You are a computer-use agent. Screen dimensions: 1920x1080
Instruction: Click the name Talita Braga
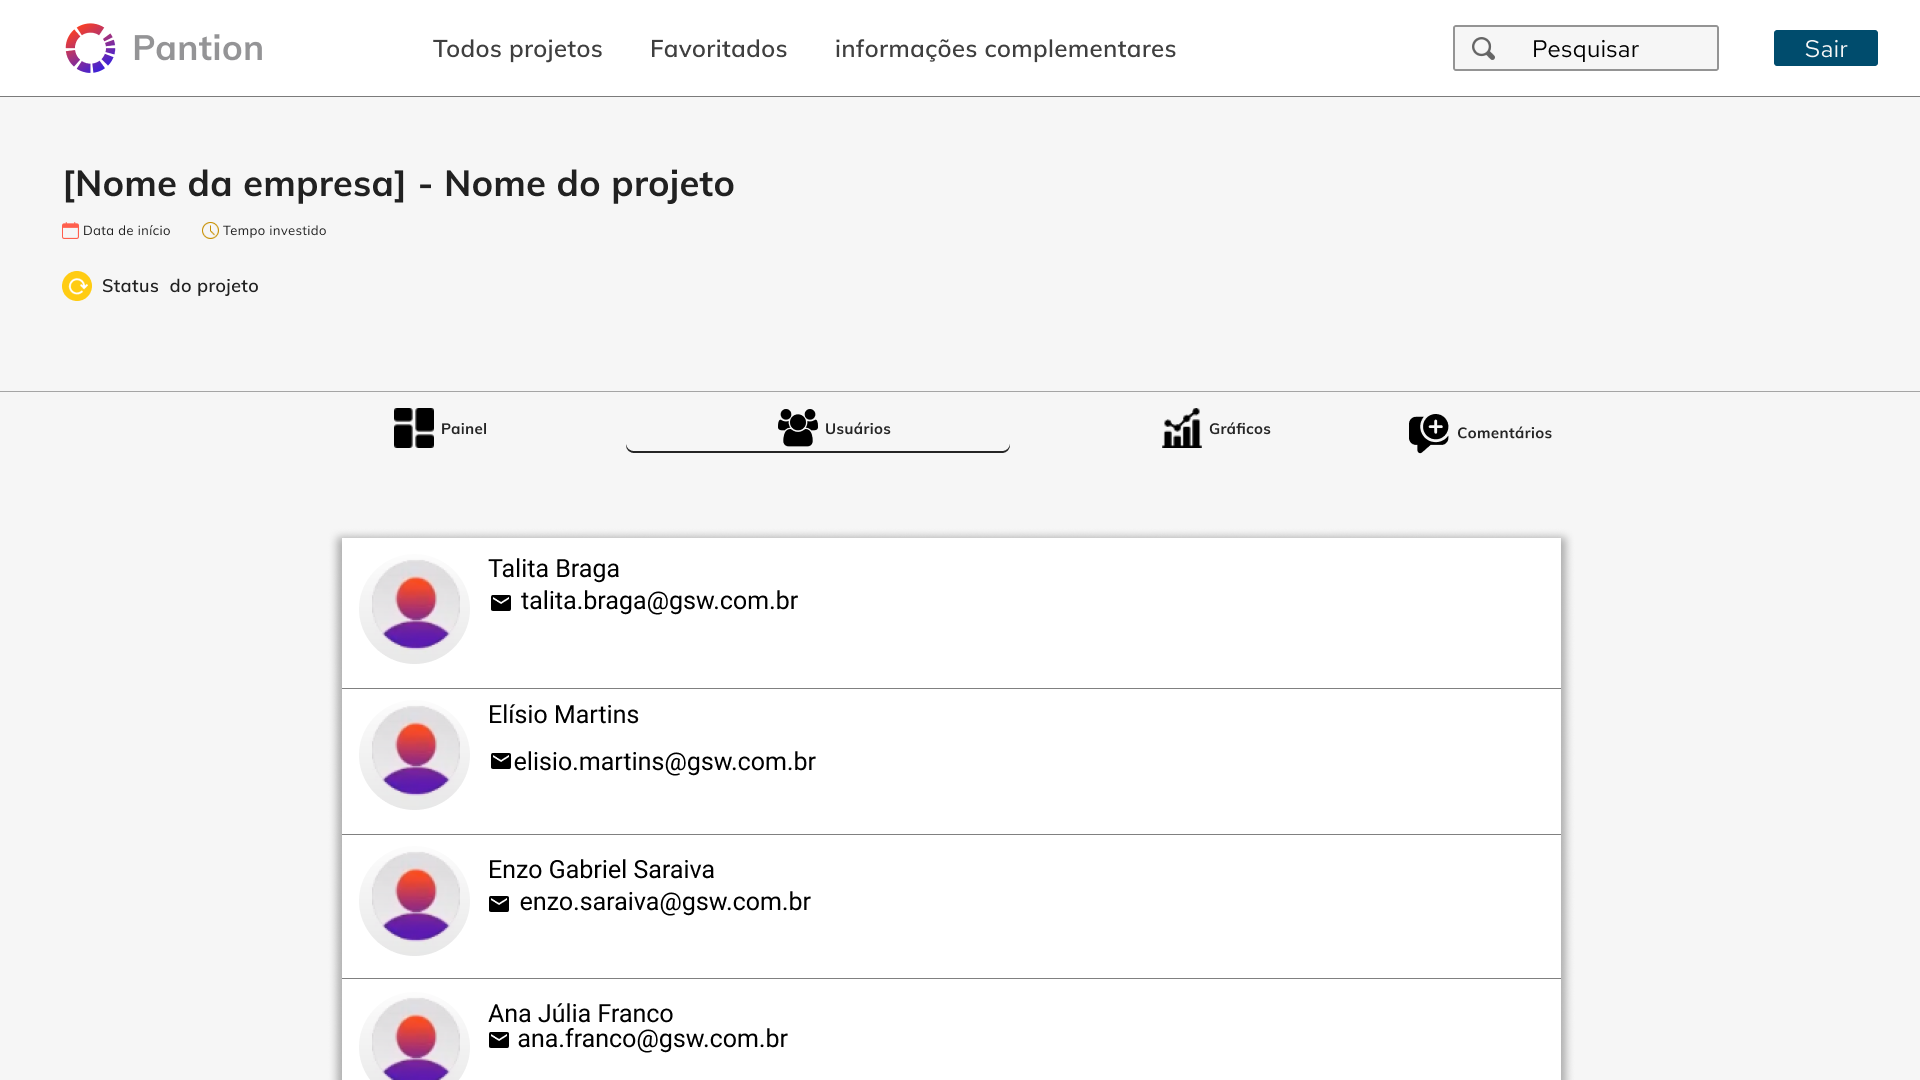pyautogui.click(x=554, y=569)
